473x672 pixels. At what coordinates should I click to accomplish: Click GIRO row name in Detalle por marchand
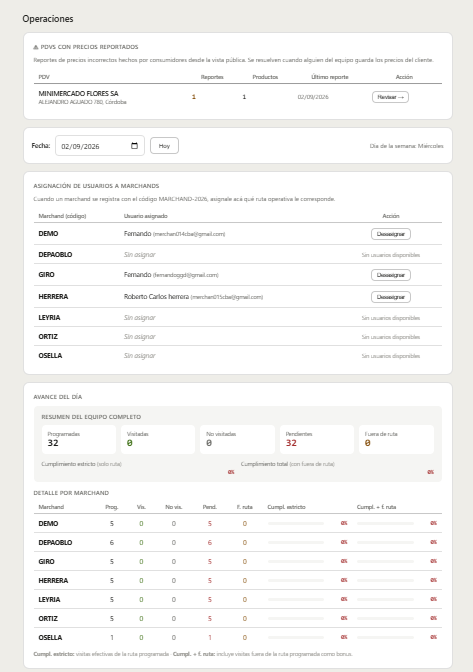(x=46, y=561)
